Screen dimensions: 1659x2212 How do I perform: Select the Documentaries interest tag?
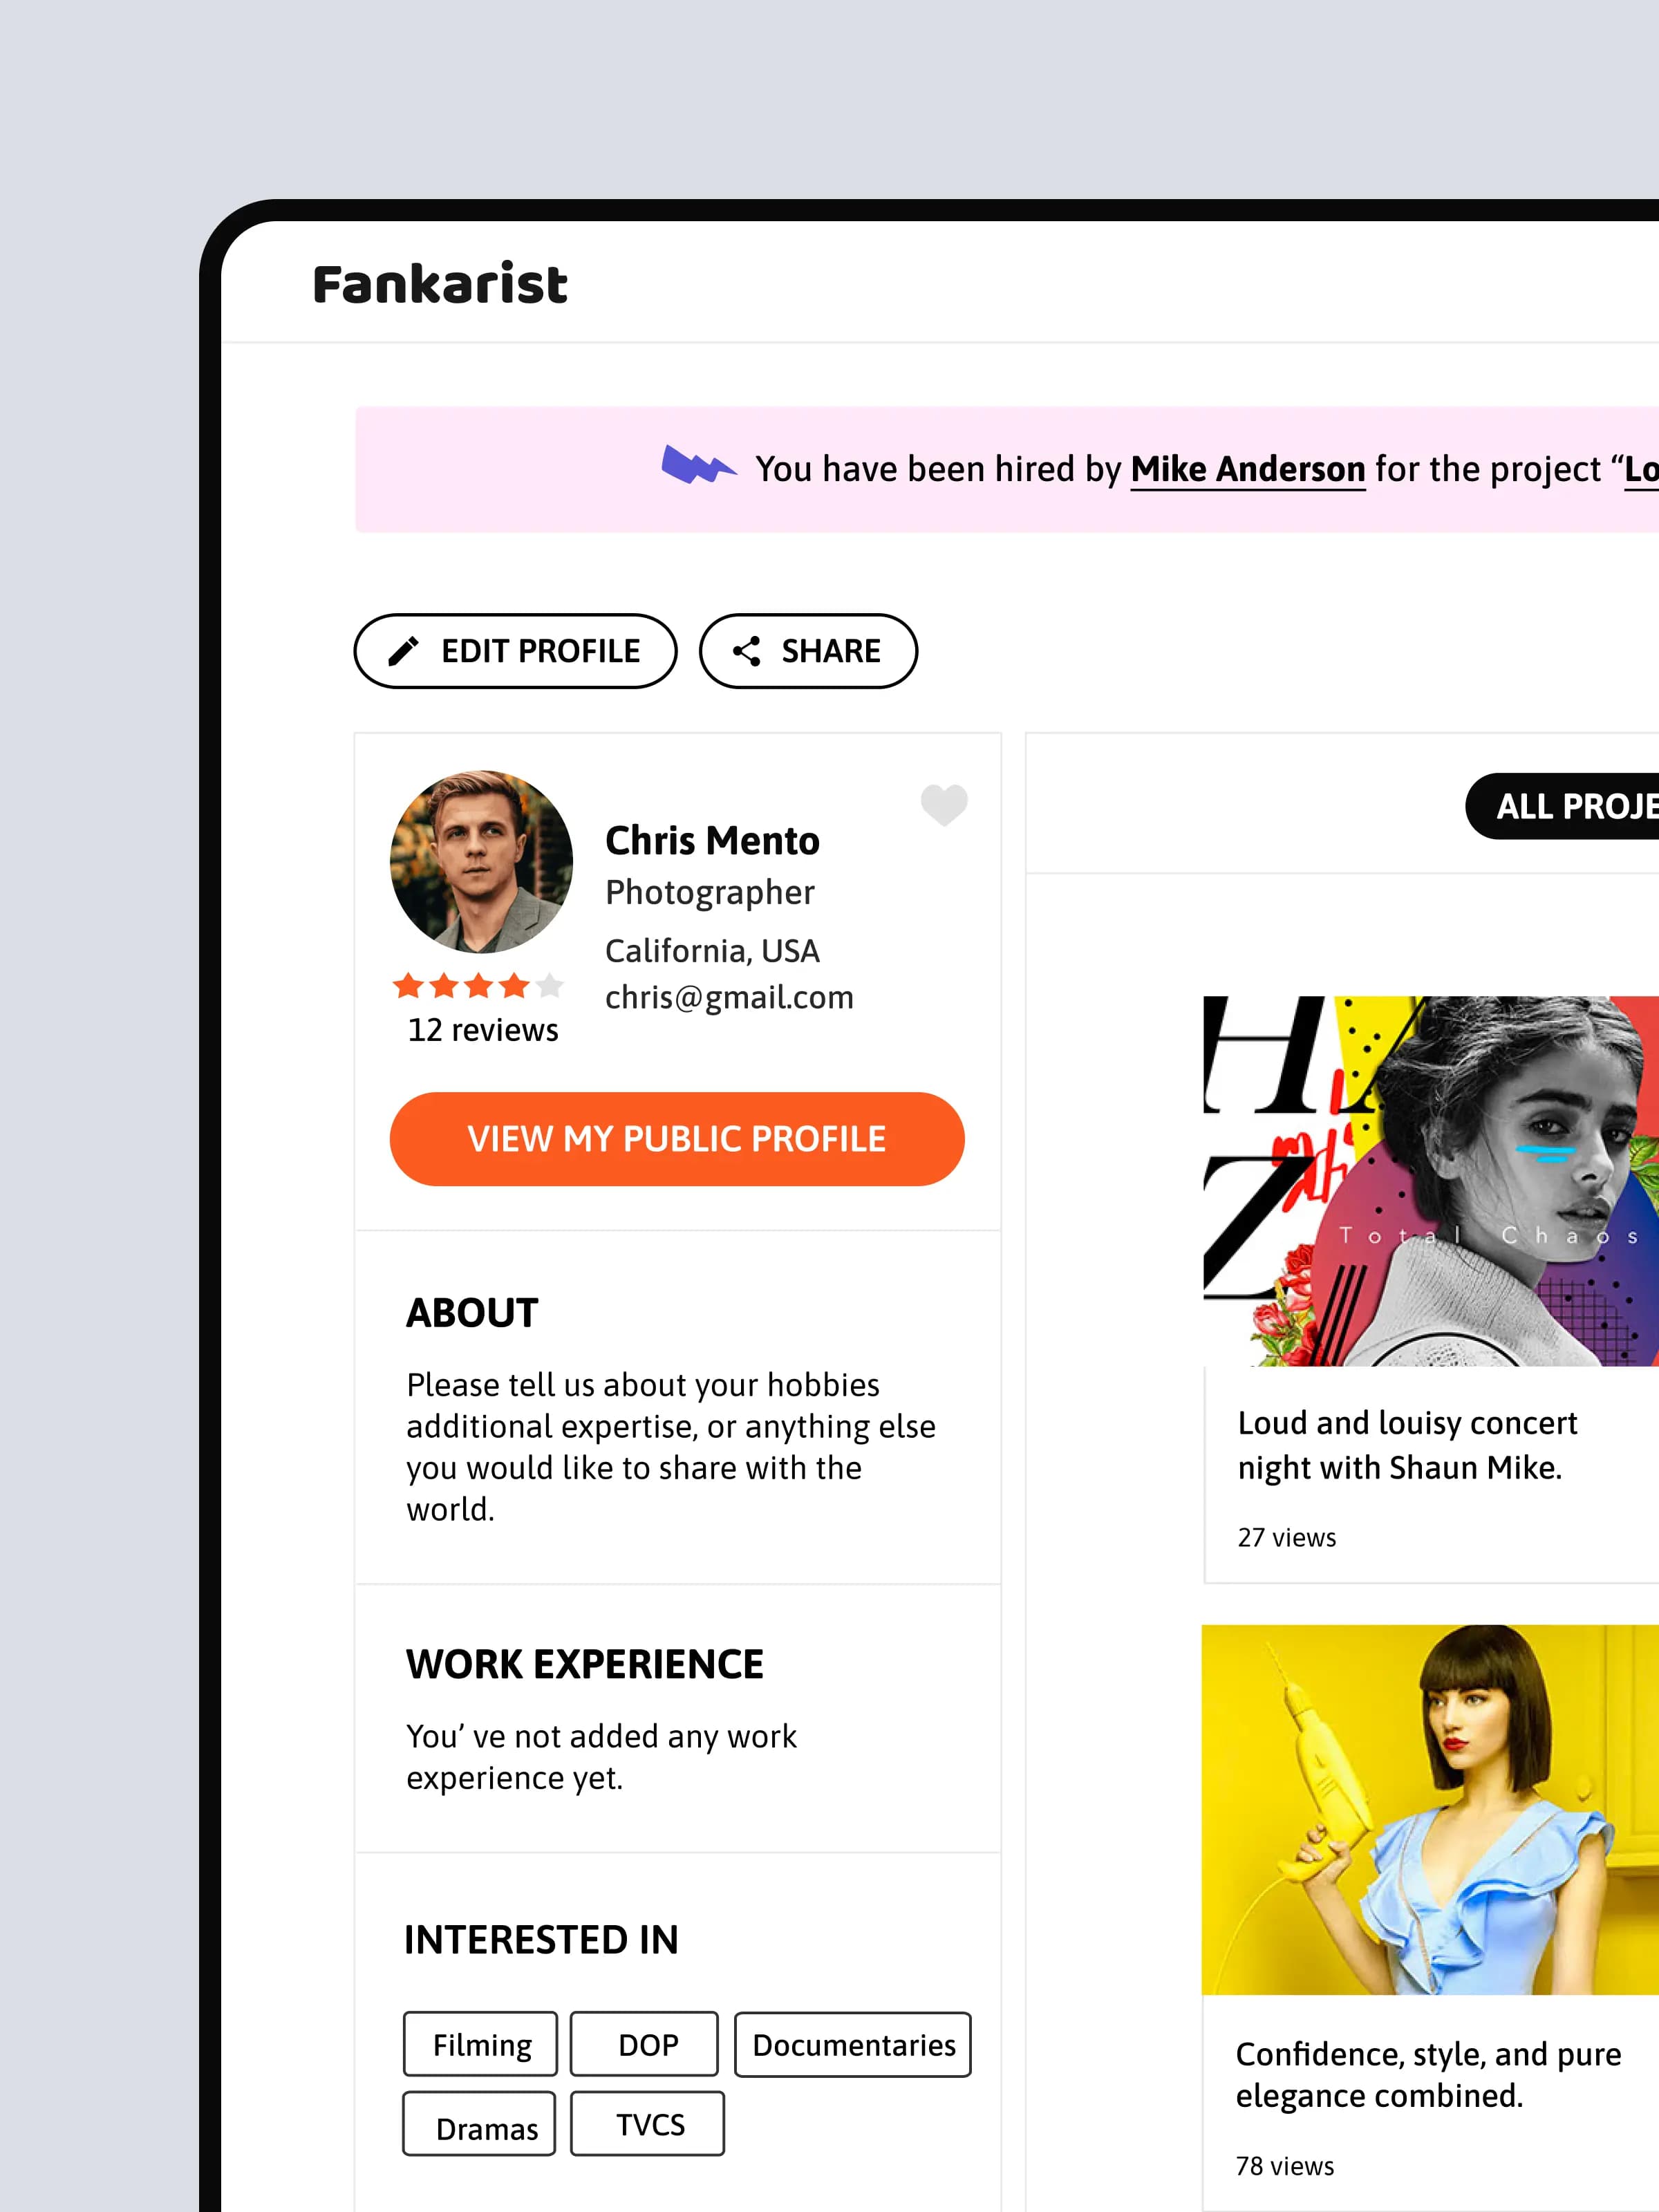[x=853, y=2044]
